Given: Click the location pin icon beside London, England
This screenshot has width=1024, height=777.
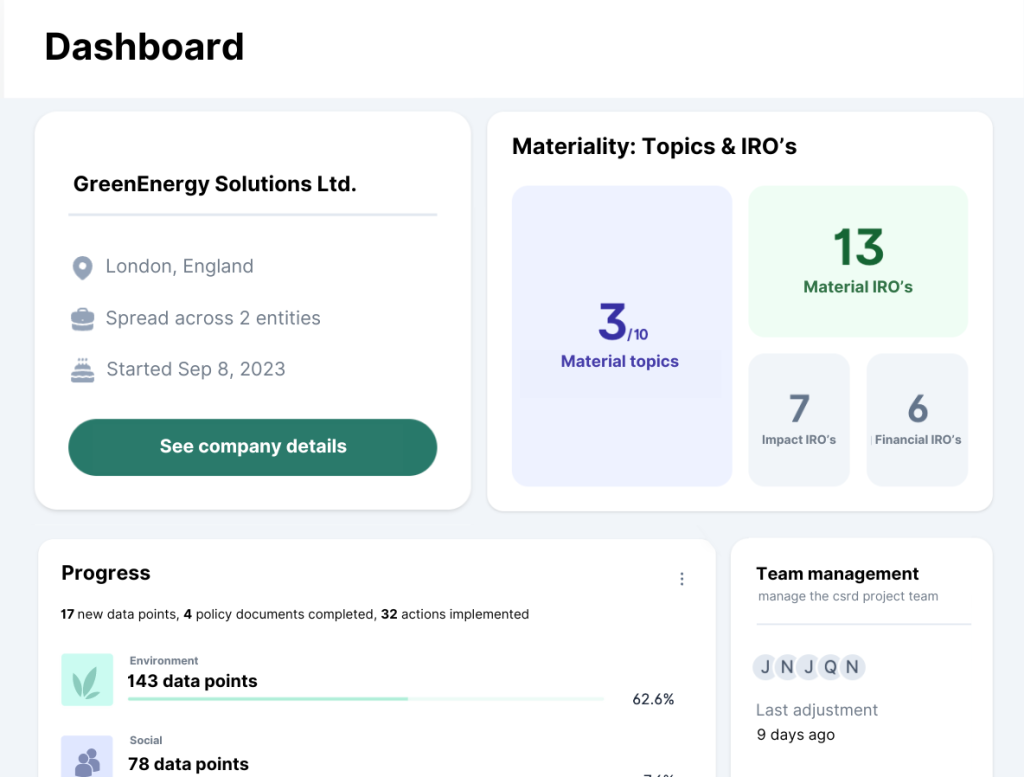Looking at the screenshot, I should (83, 267).
